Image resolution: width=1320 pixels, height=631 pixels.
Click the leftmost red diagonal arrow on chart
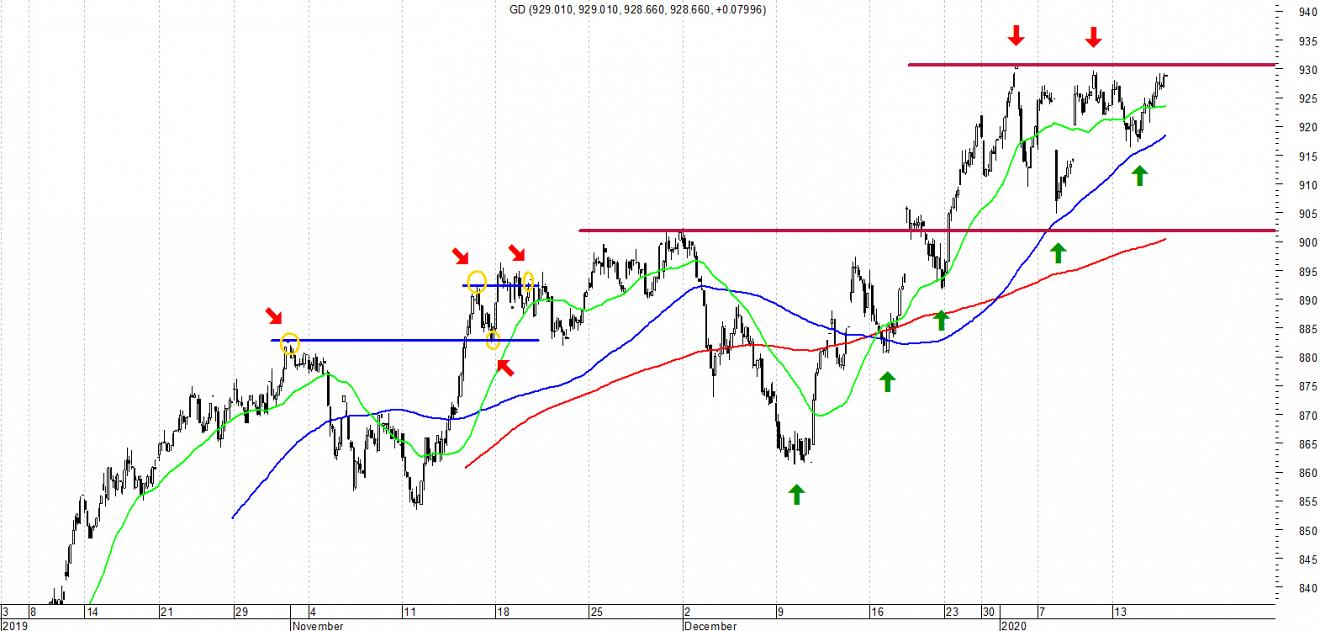(x=274, y=317)
